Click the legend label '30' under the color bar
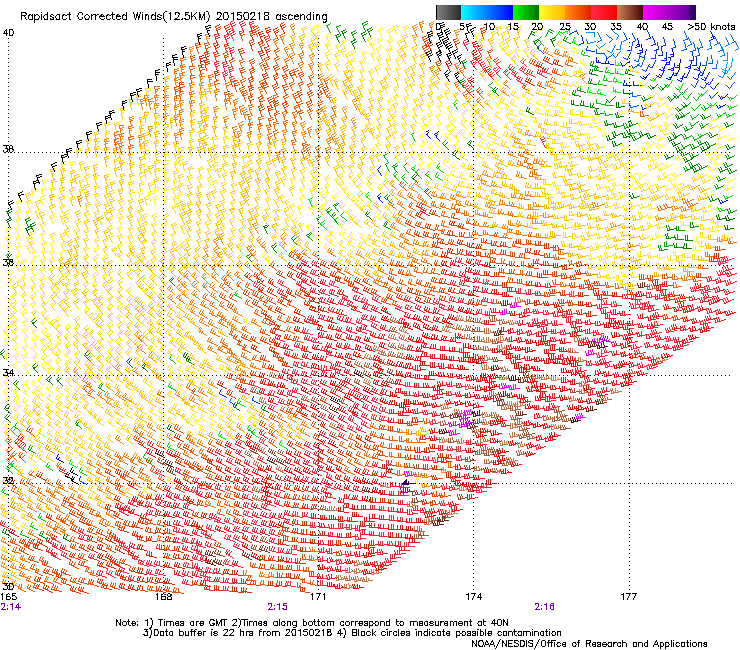Viewport: 740px width, 650px height. click(x=590, y=27)
